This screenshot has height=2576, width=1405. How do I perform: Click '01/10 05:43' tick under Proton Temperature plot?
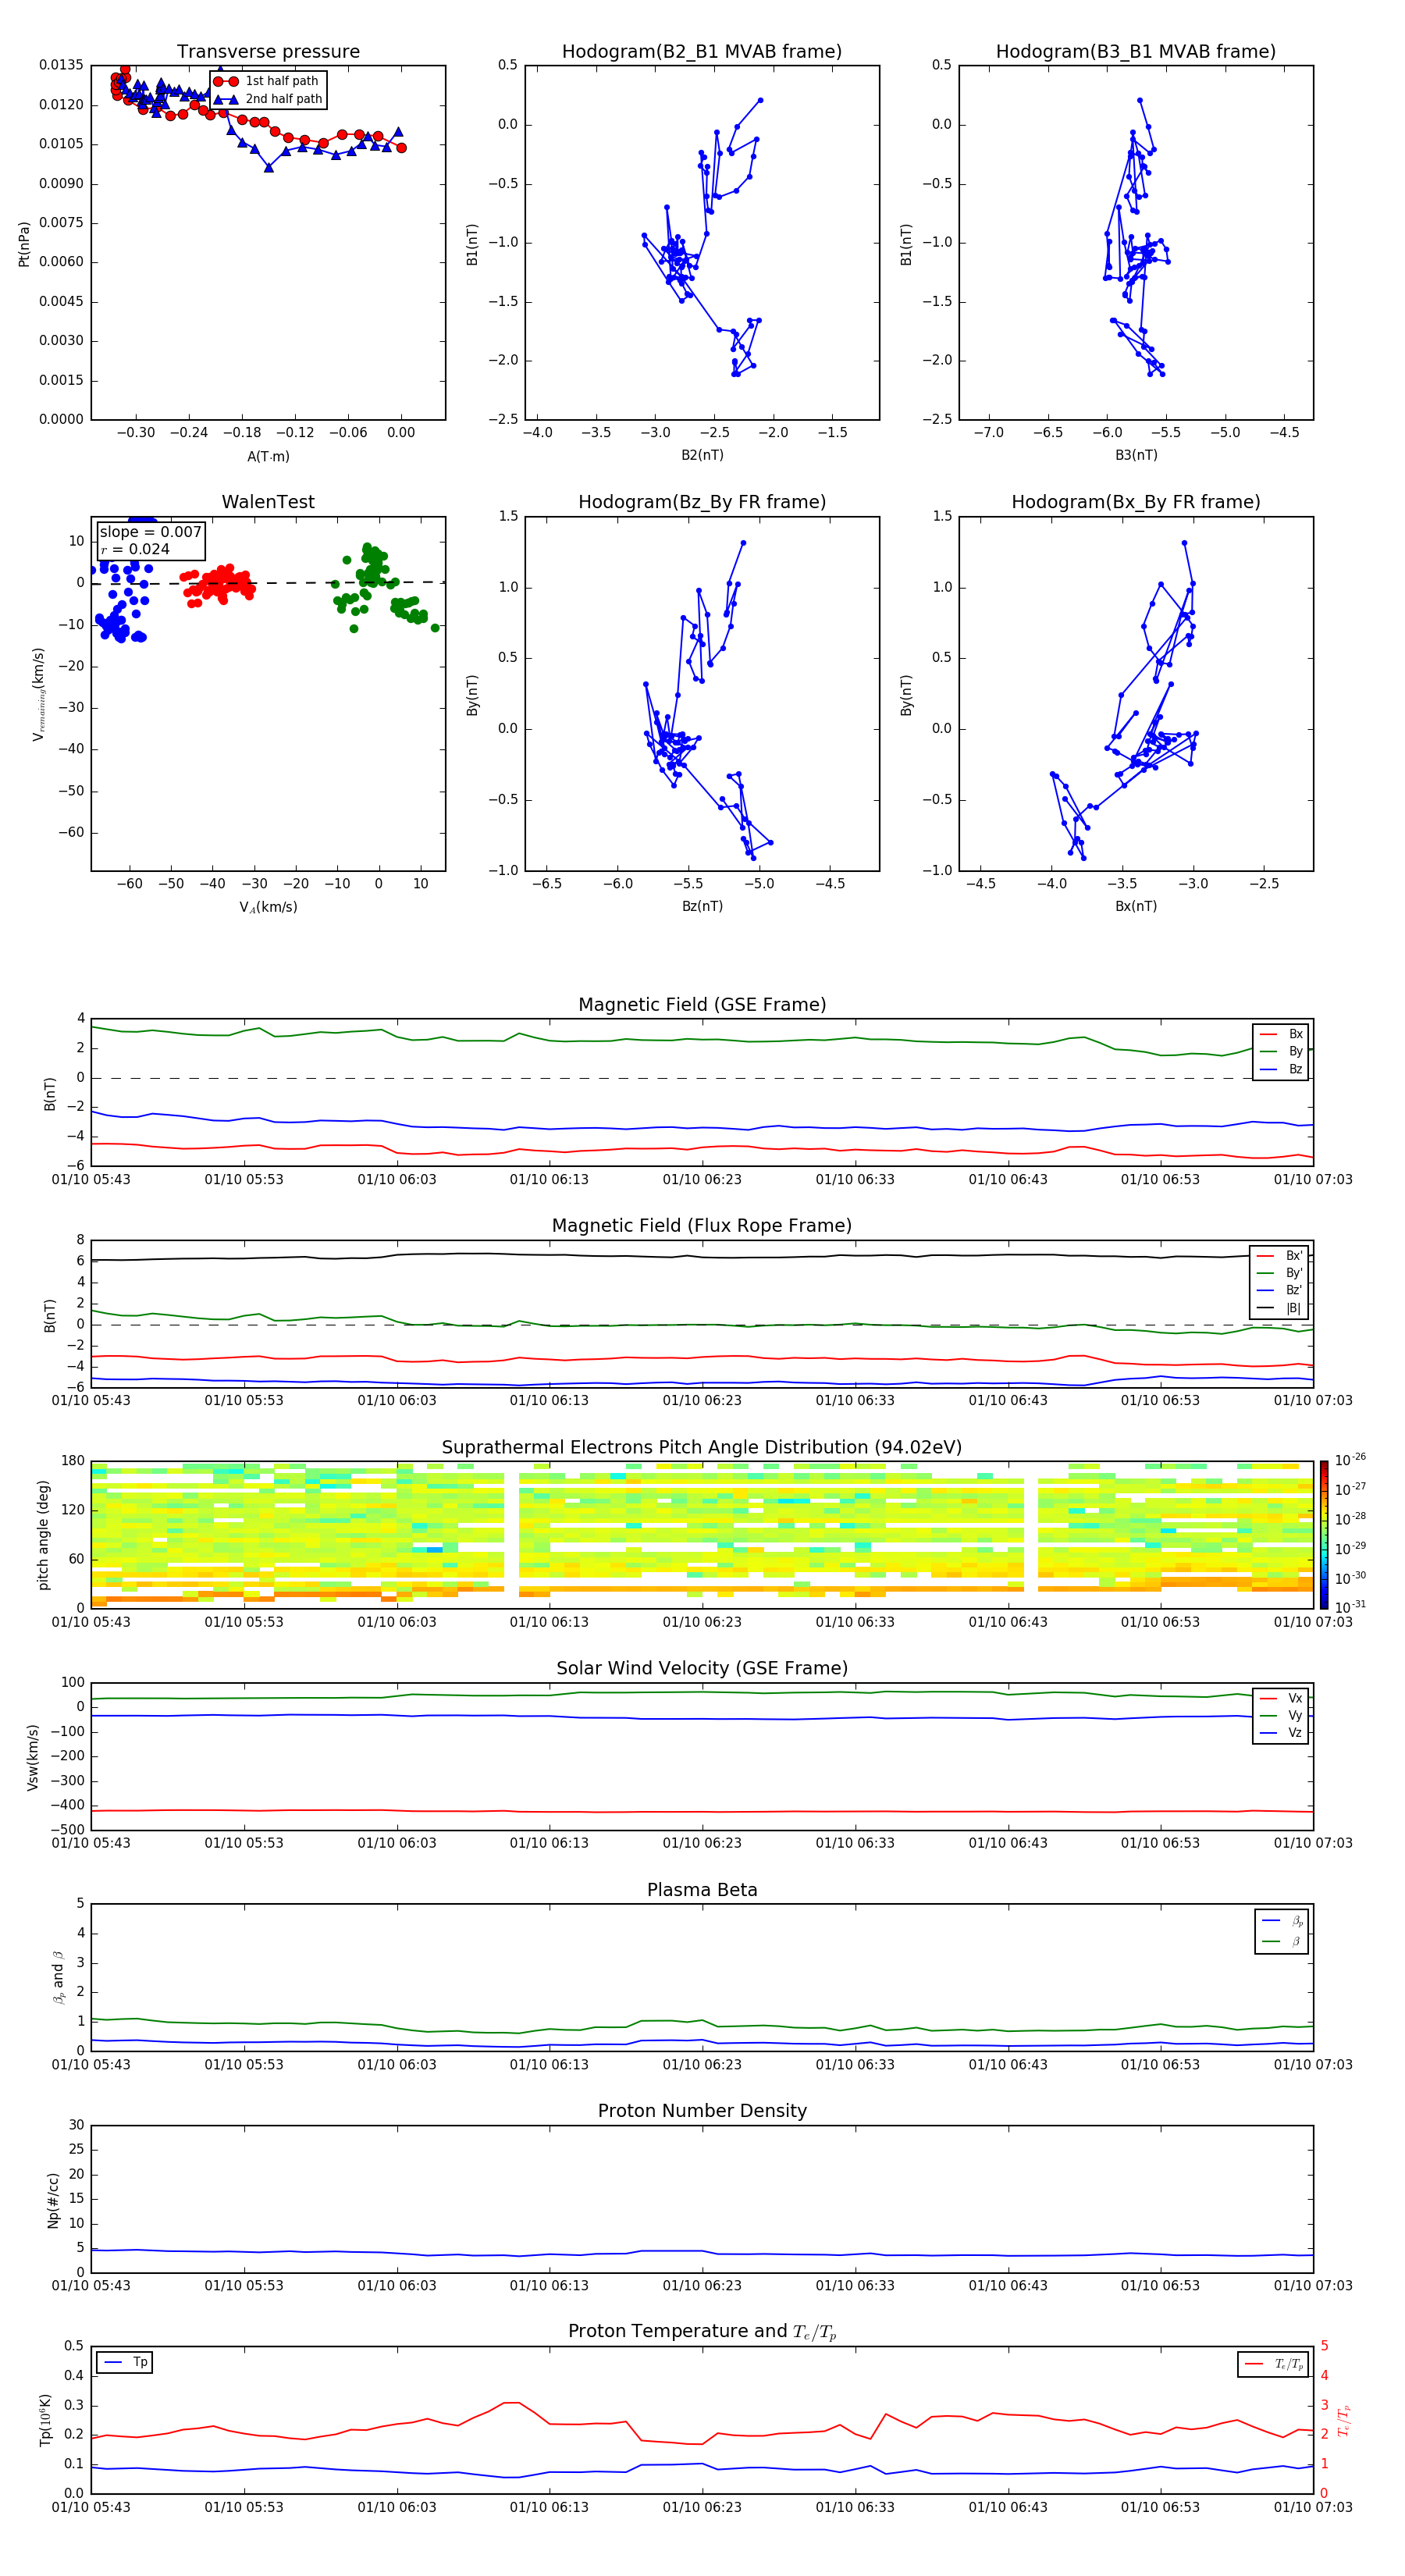[91, 2507]
